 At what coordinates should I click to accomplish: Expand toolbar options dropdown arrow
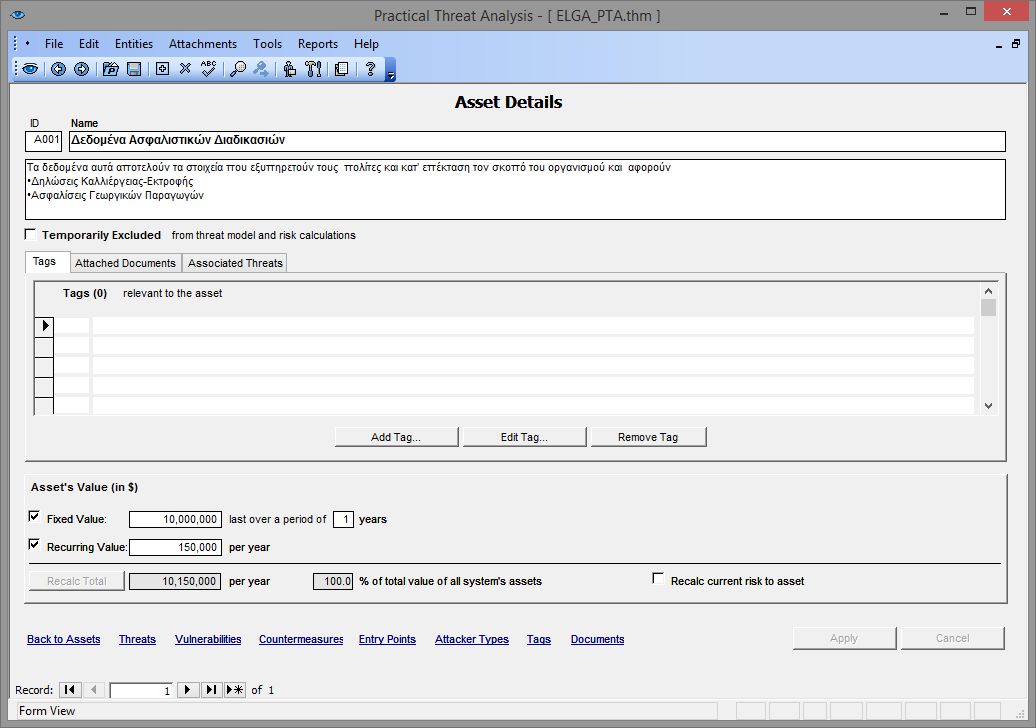coord(390,69)
